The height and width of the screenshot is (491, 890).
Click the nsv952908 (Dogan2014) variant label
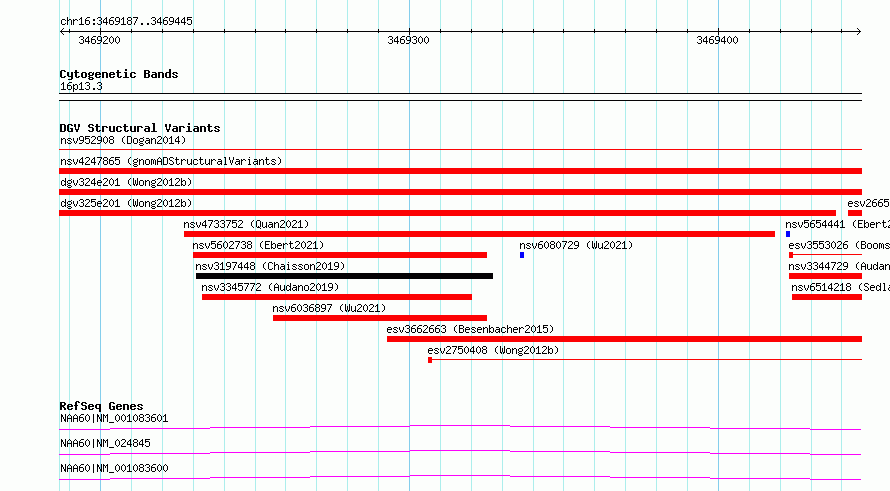click(123, 140)
